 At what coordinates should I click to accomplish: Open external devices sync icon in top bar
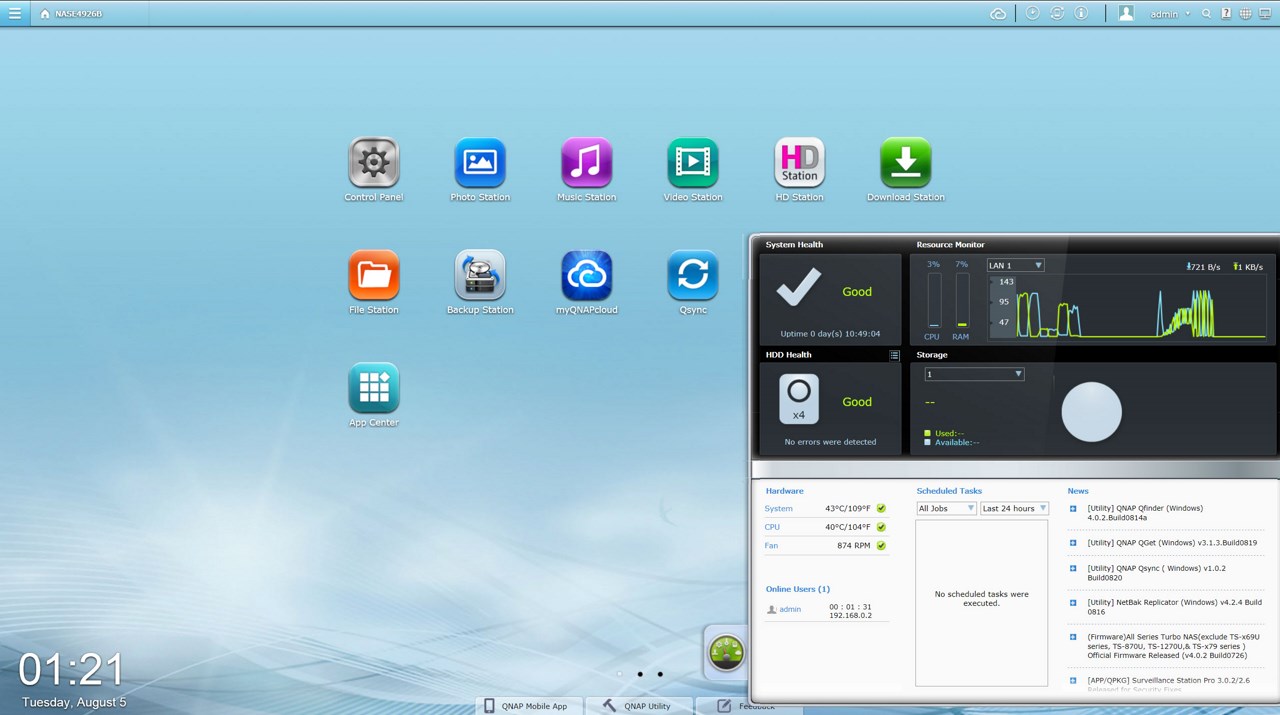(1057, 13)
